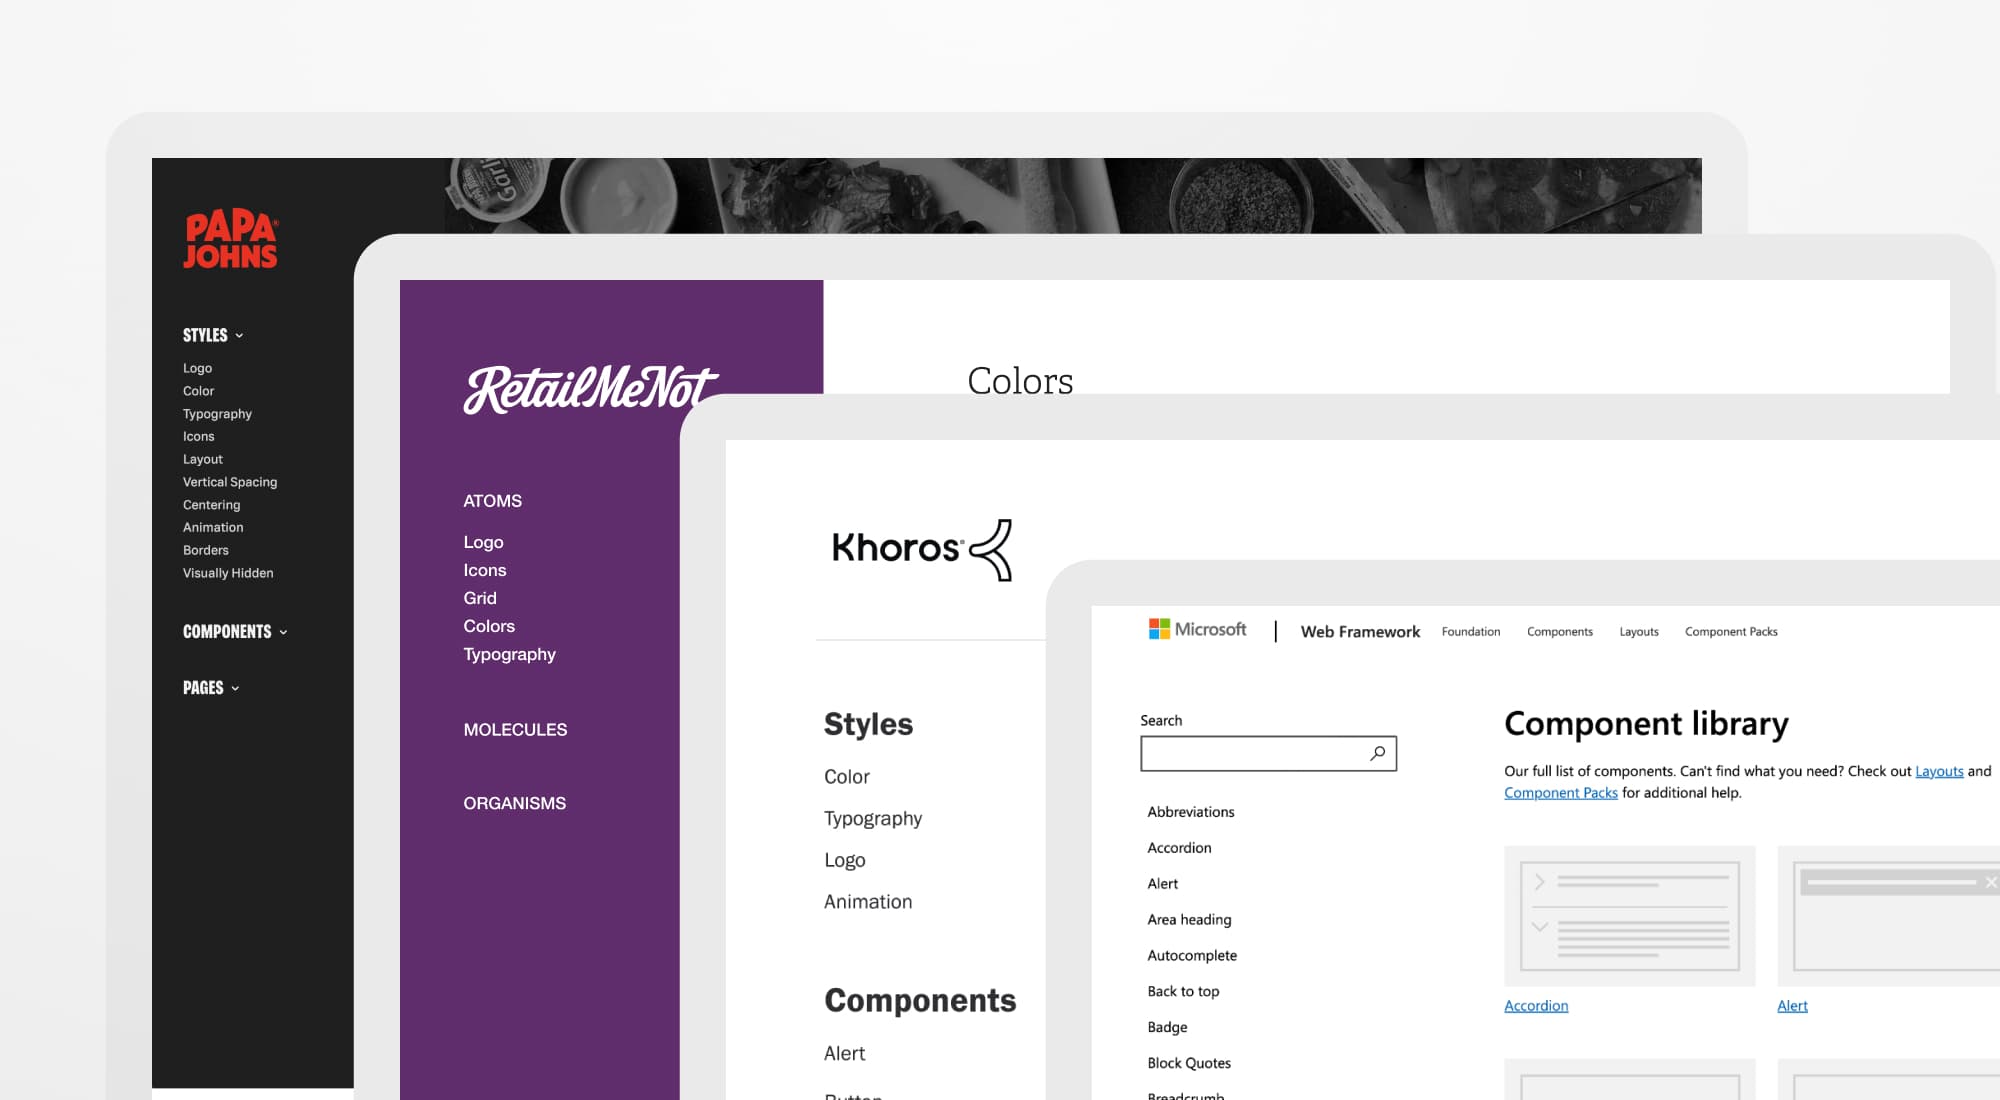Open Component Packs tab in Microsoft nav
The height and width of the screenshot is (1100, 2000).
click(1731, 632)
